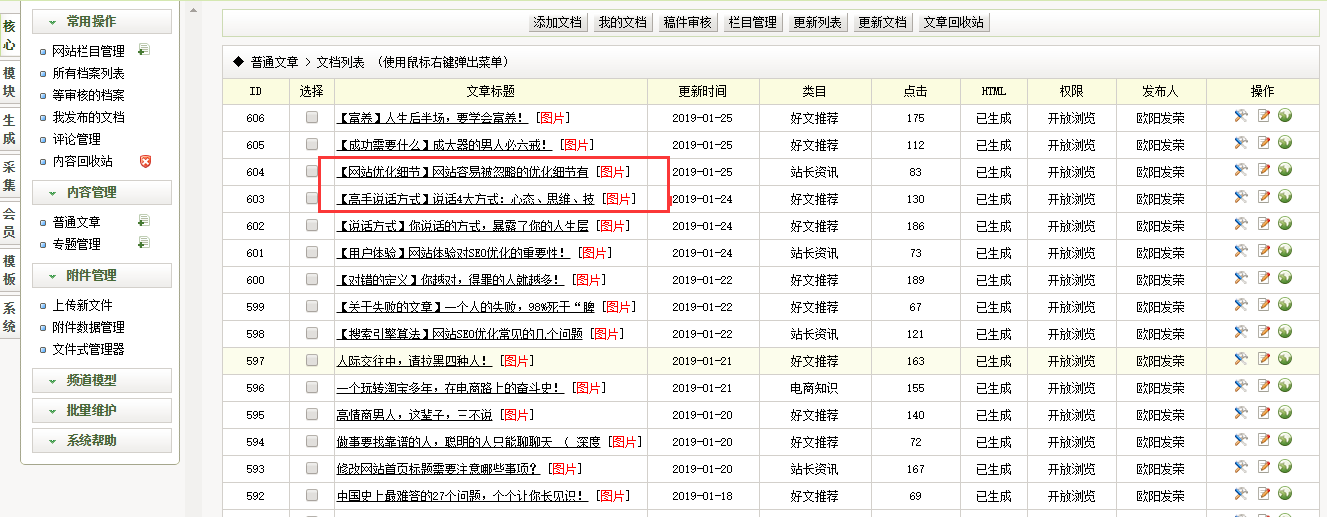
Task: Select the checkbox in row ID 605
Action: click(x=312, y=144)
